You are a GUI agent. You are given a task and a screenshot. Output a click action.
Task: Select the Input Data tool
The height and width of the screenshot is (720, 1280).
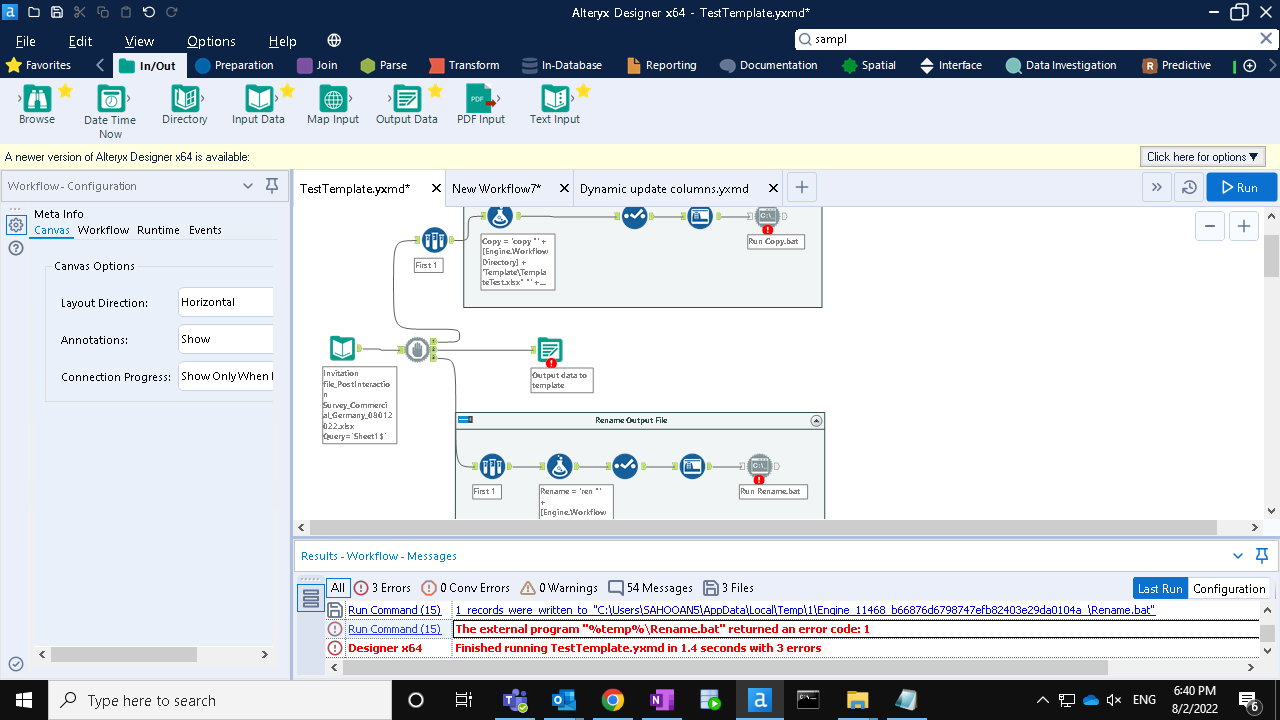(x=258, y=100)
